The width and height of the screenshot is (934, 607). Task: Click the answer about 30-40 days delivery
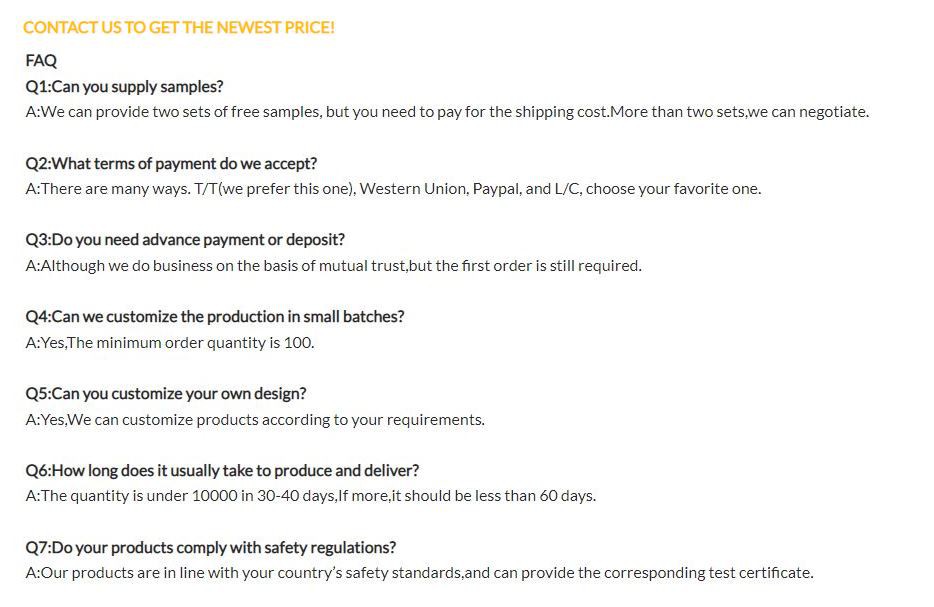pos(310,496)
